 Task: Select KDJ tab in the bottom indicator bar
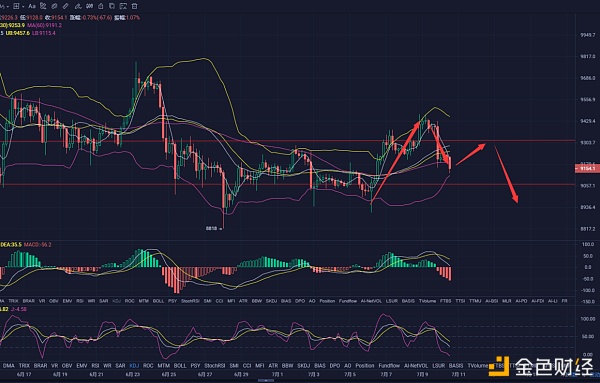134,366
